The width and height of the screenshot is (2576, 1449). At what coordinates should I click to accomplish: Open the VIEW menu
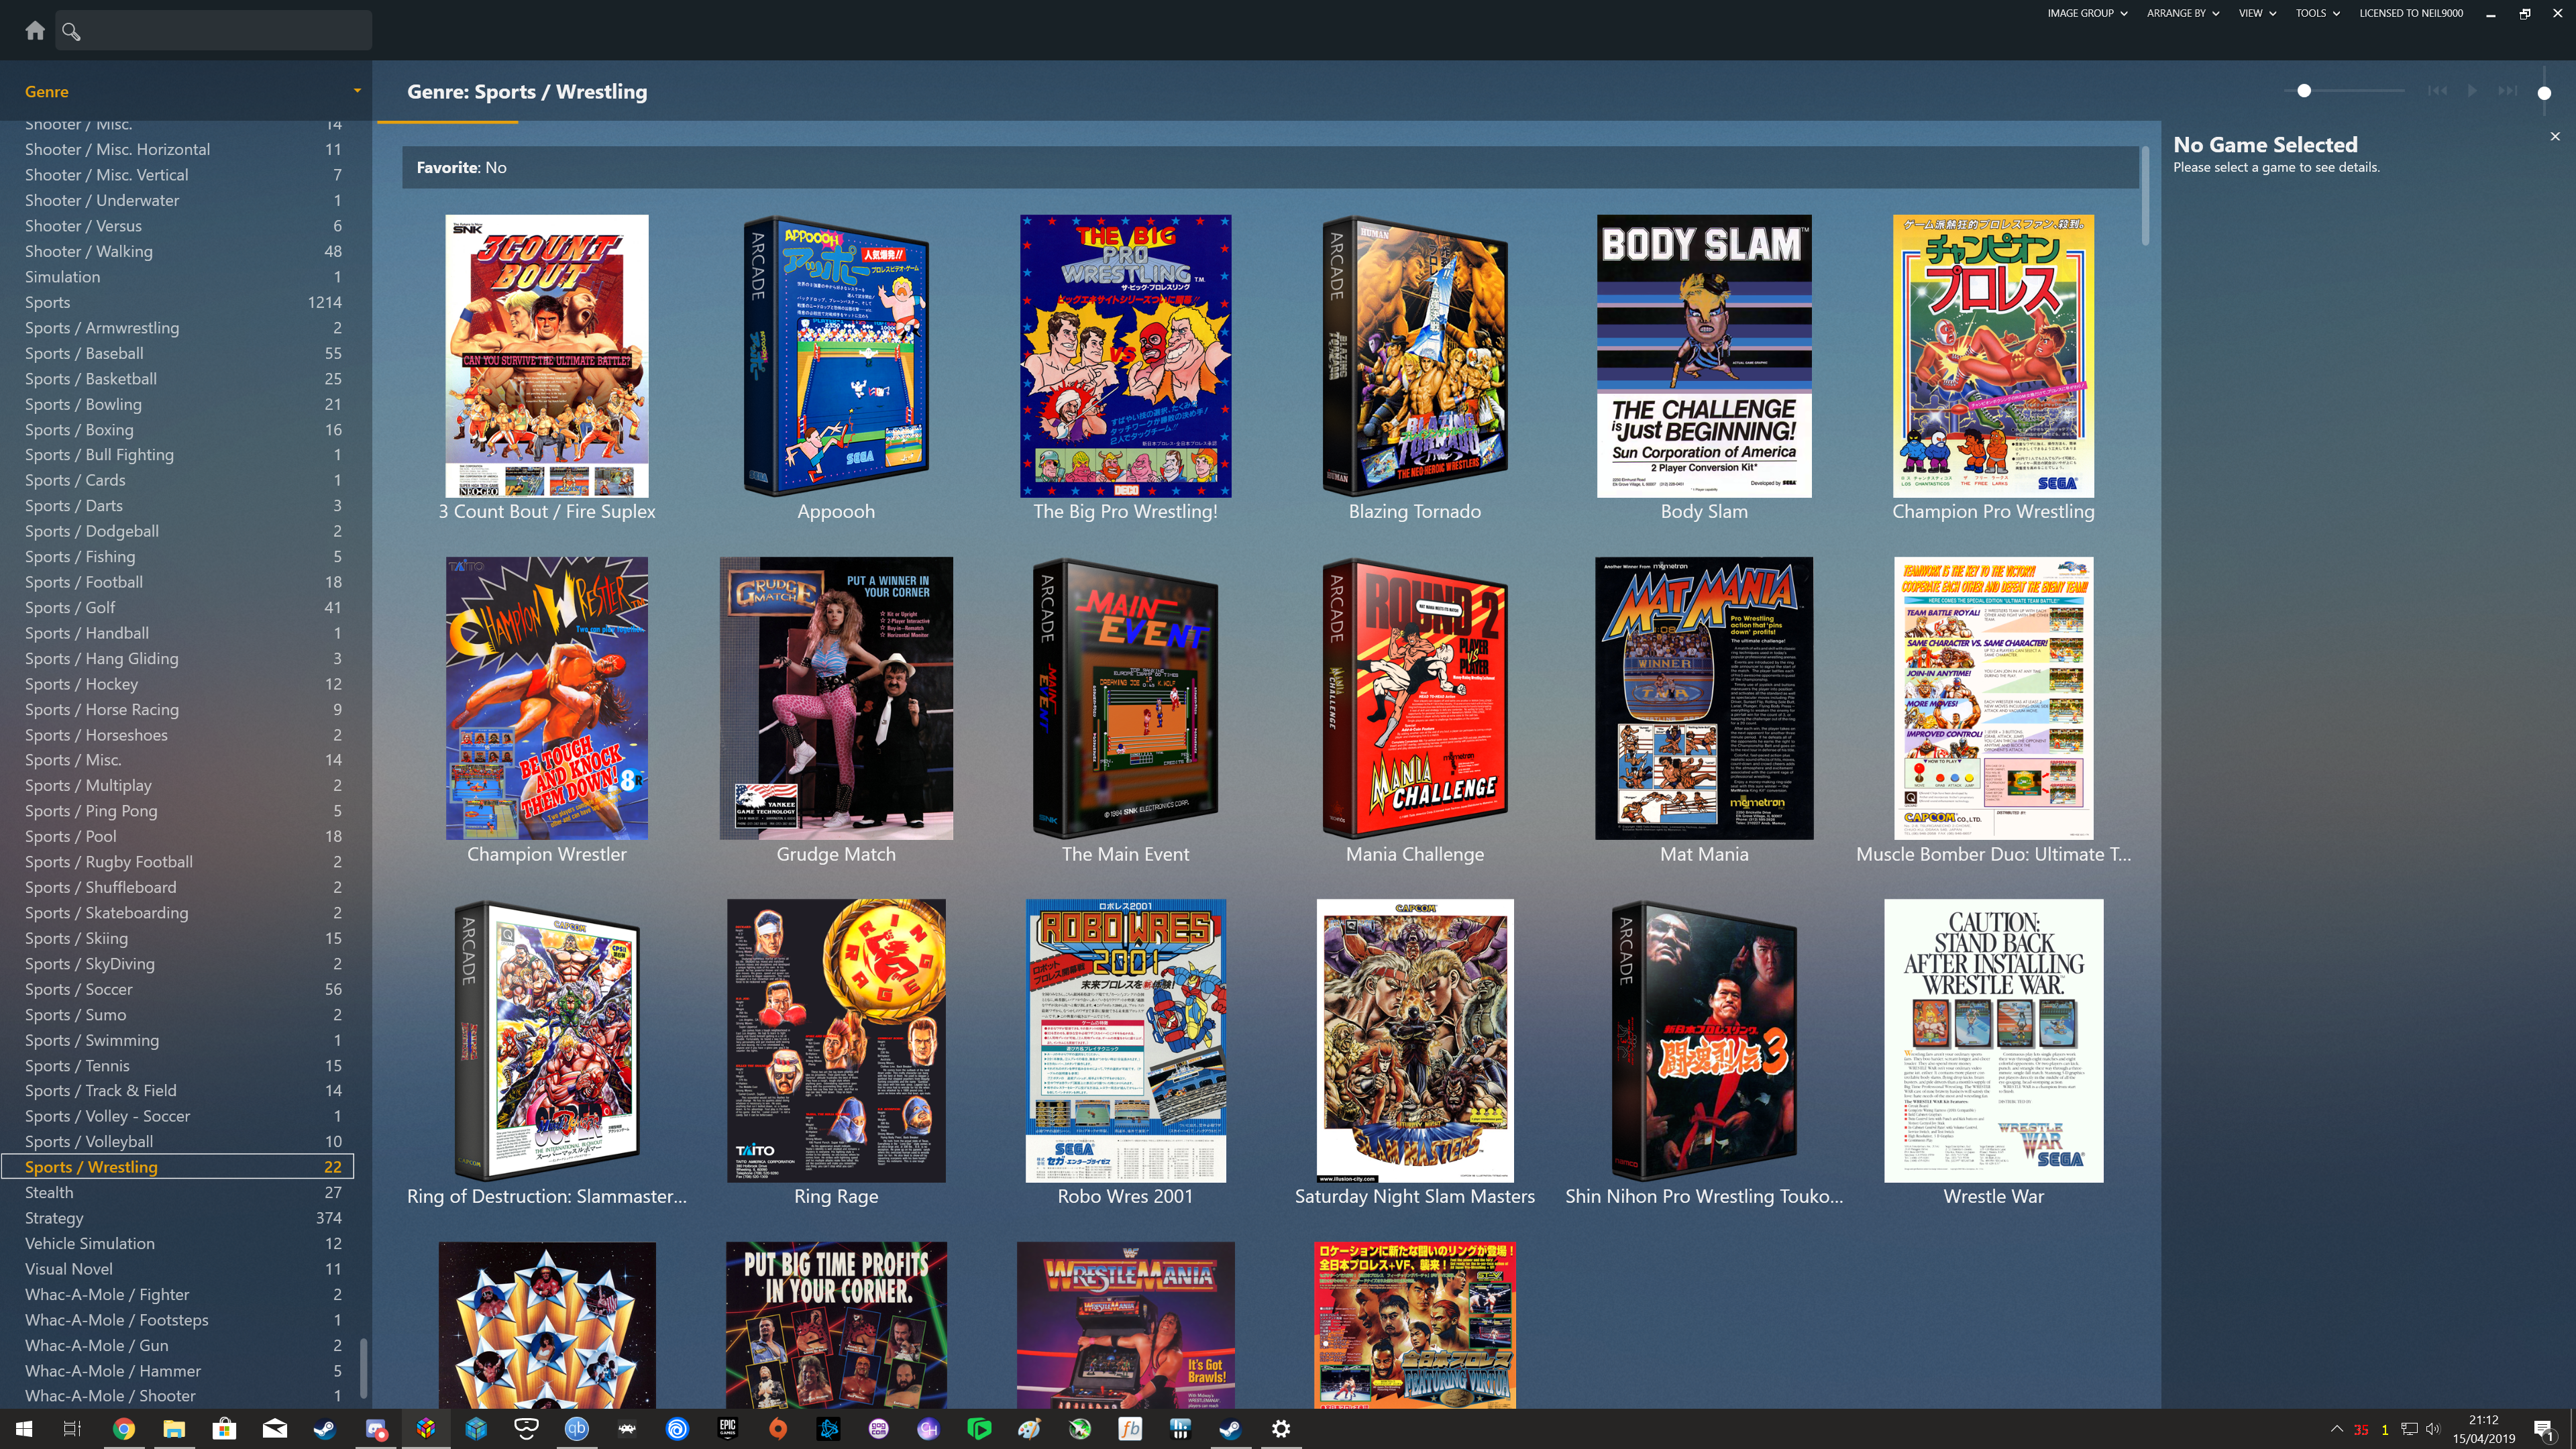pyautogui.click(x=2257, y=13)
